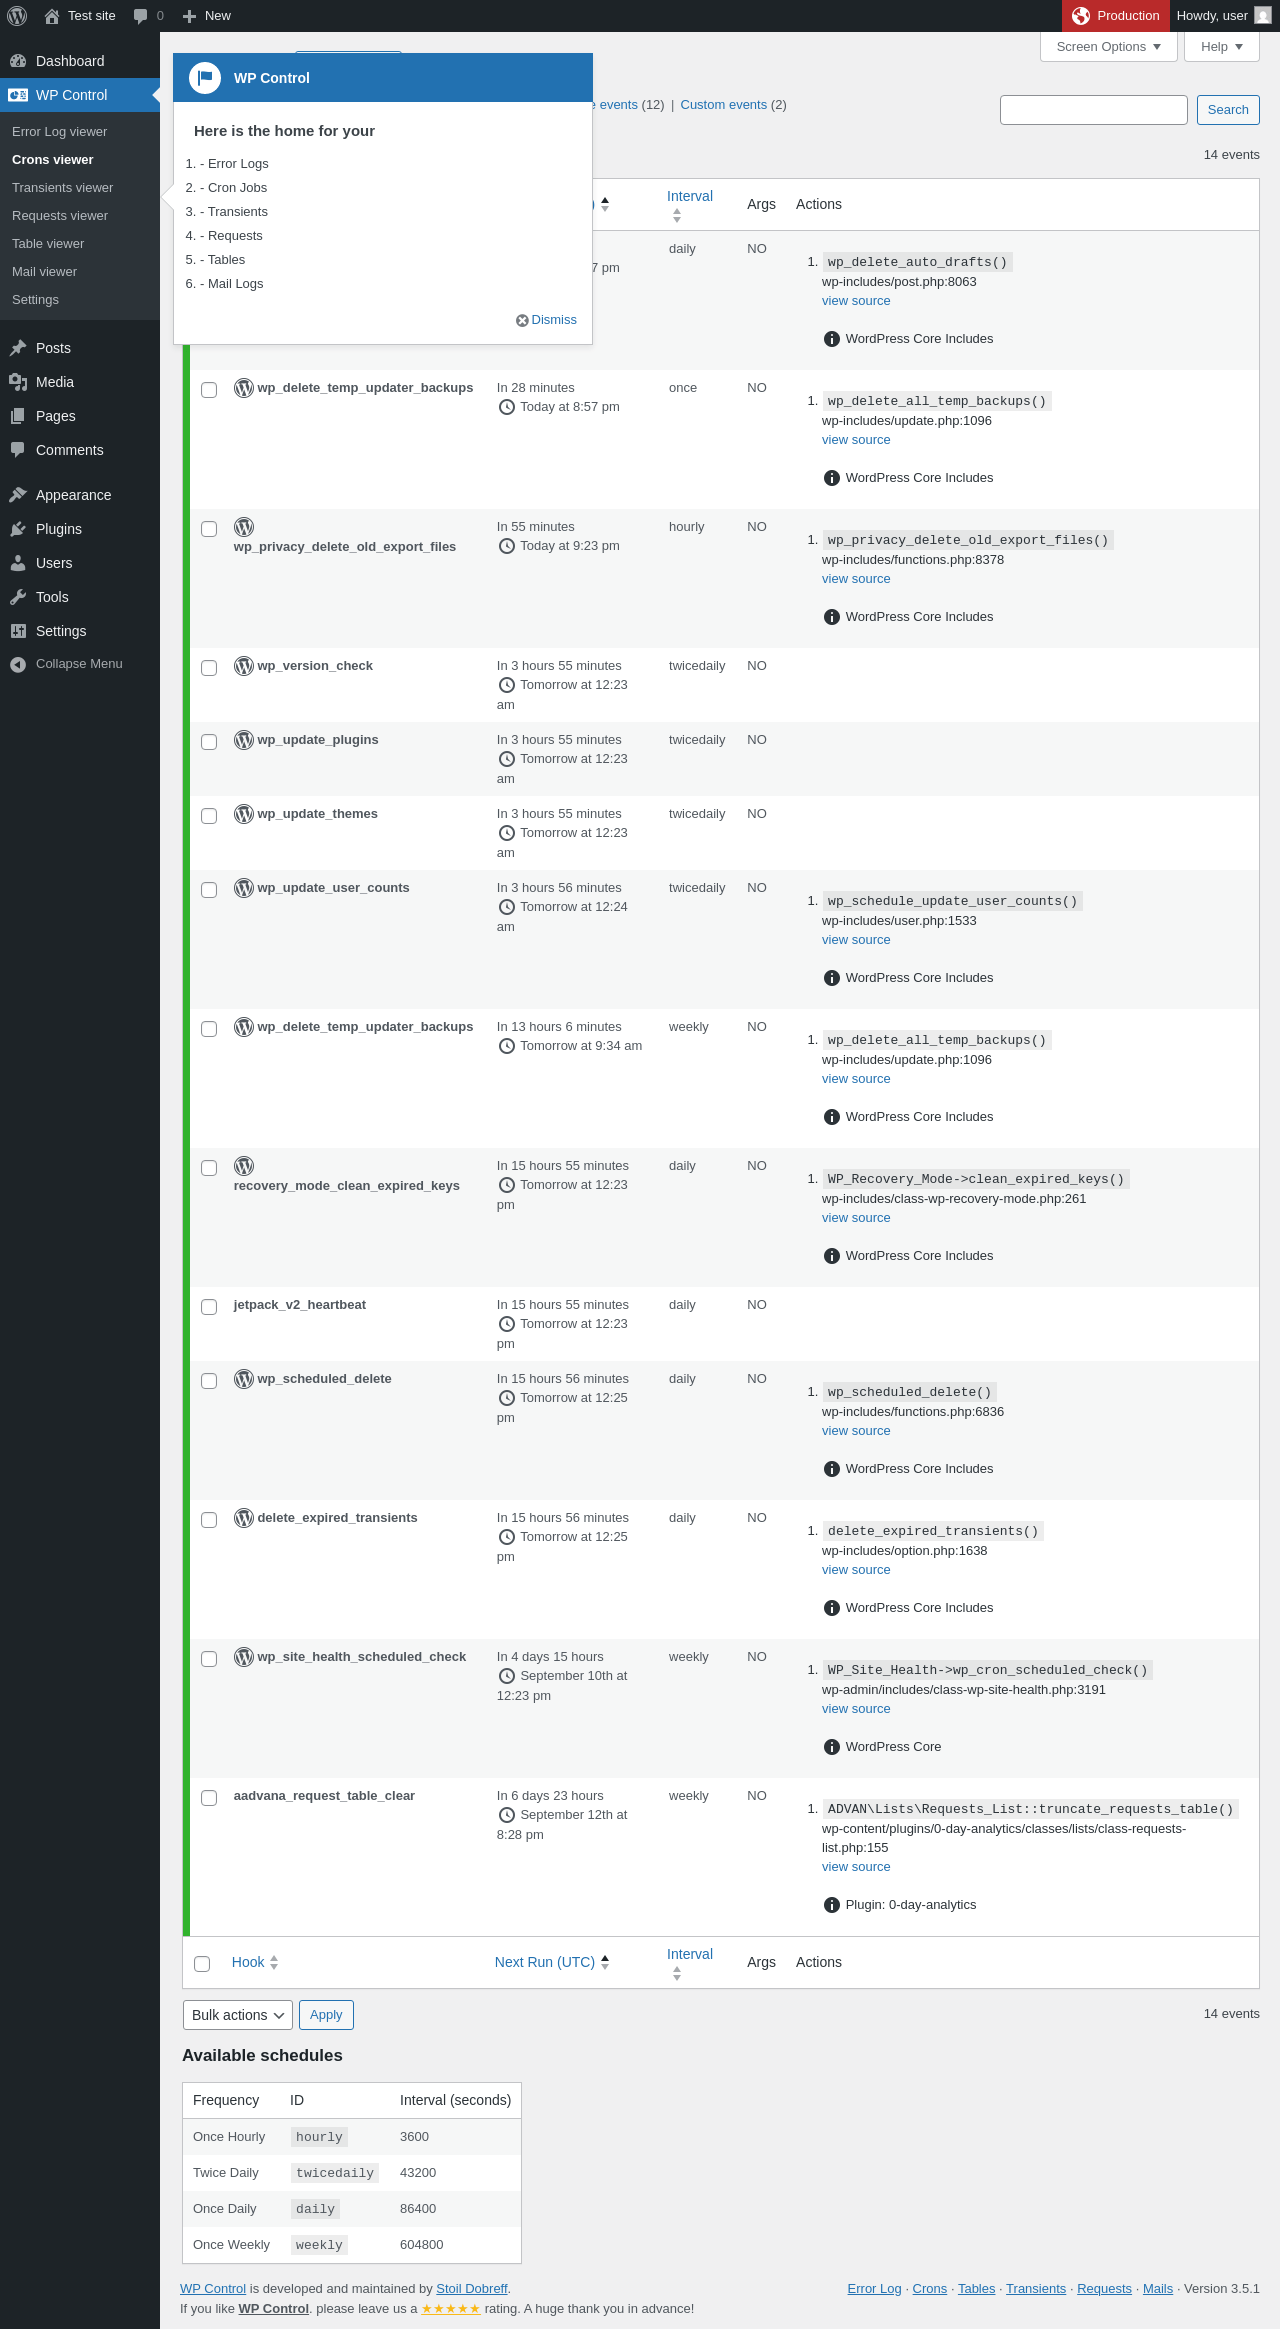This screenshot has height=2329, width=1280.
Task: Open Transients viewer in the submenu
Action: point(62,188)
